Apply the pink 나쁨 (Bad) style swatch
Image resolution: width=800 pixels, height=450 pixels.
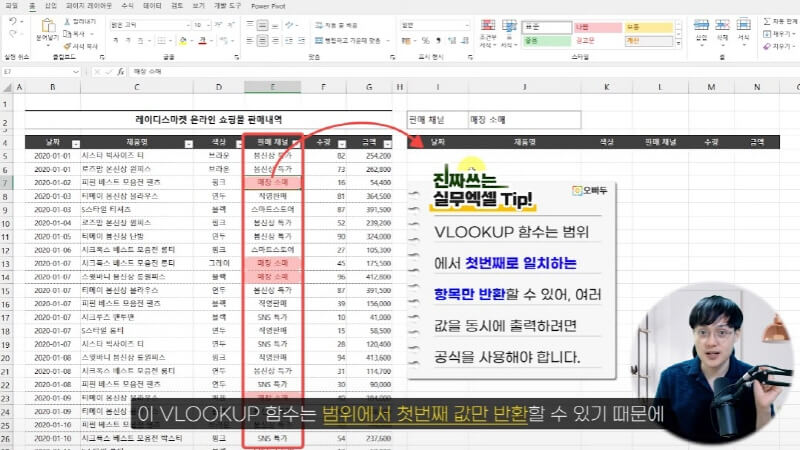[597, 27]
